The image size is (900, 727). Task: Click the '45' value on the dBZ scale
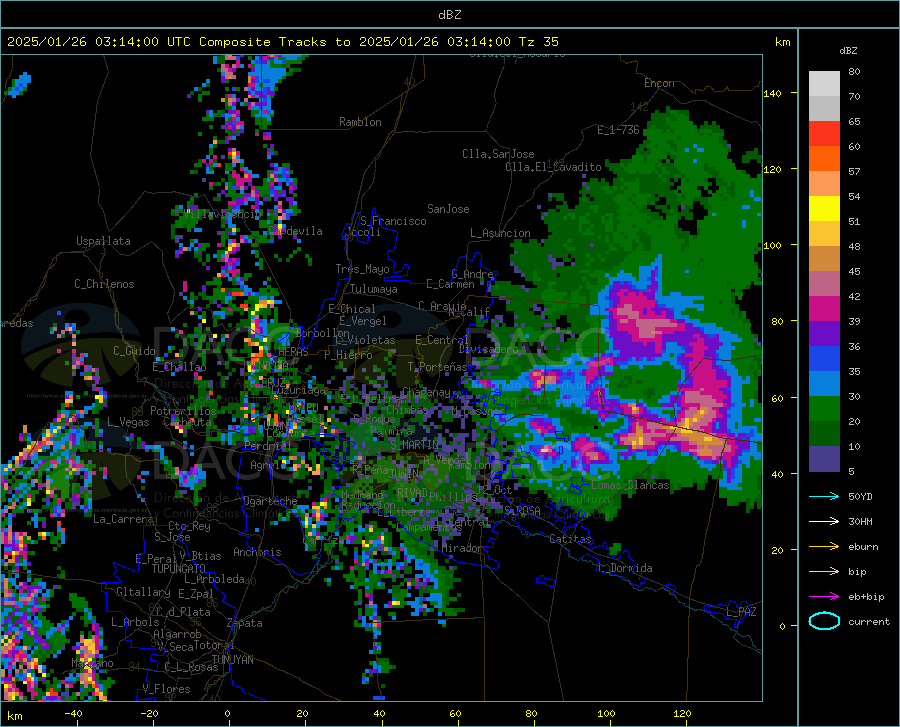tap(854, 271)
